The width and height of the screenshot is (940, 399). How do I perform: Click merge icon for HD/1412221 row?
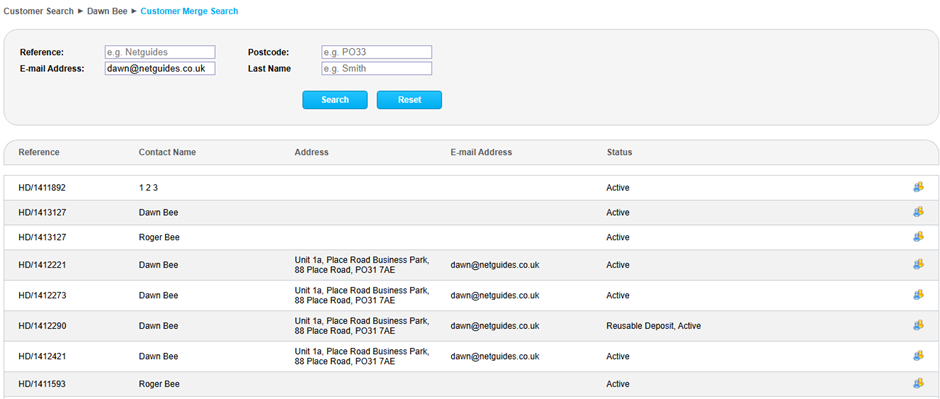tap(918, 264)
